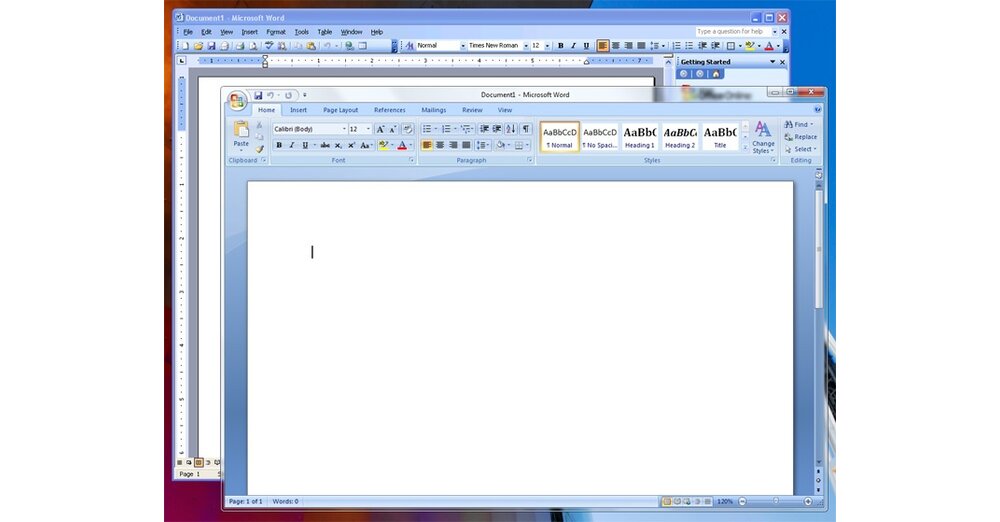Screen dimensions: 1000x522
Task: Open the Tools menu in Word 2003
Action: click(x=302, y=32)
